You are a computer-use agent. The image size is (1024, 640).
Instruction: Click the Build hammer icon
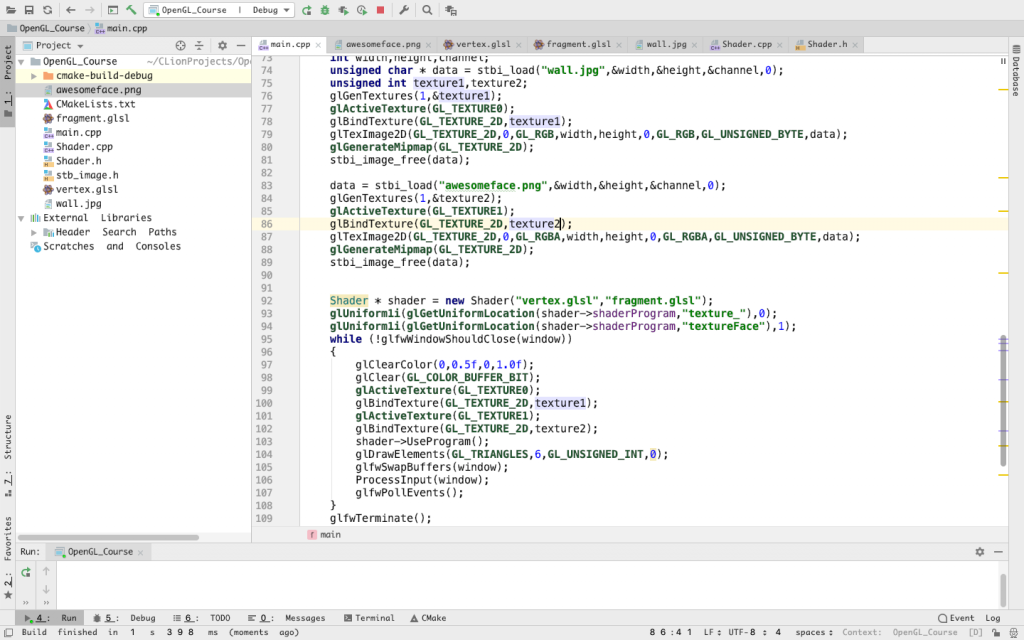point(130,10)
